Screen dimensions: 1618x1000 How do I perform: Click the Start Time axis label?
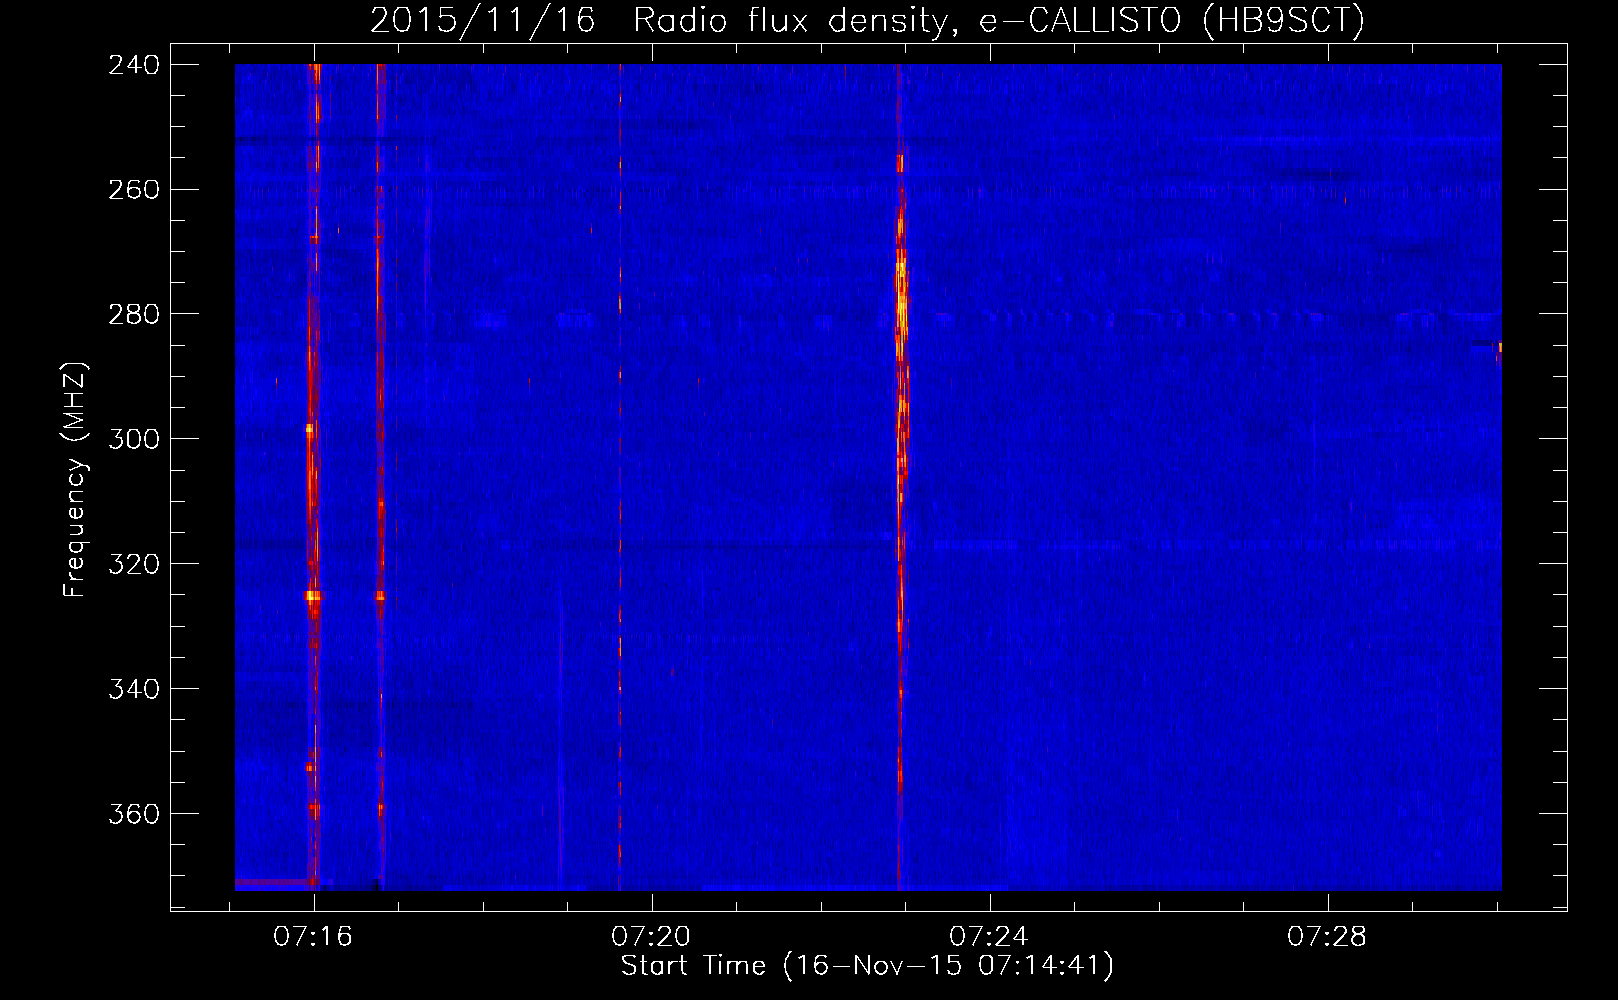click(x=867, y=966)
